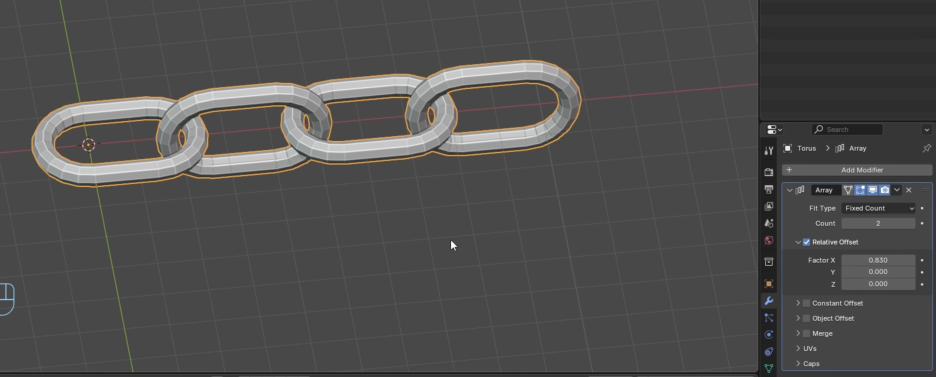Open the Particles properties tab
Viewport: 936px width, 377px height.
click(769, 318)
